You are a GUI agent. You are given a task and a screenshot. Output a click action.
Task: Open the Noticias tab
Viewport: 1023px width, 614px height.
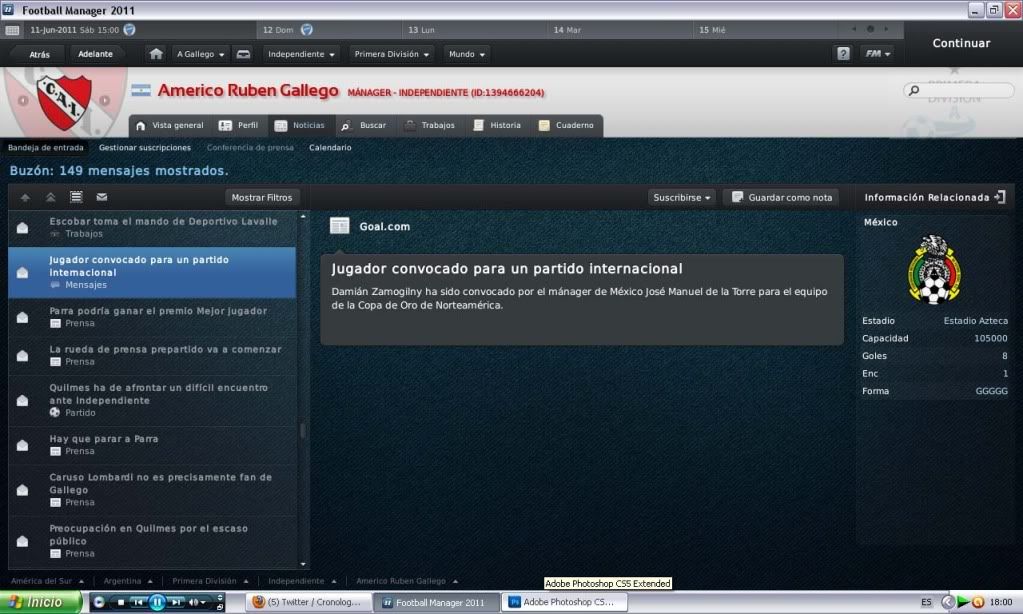click(x=300, y=125)
